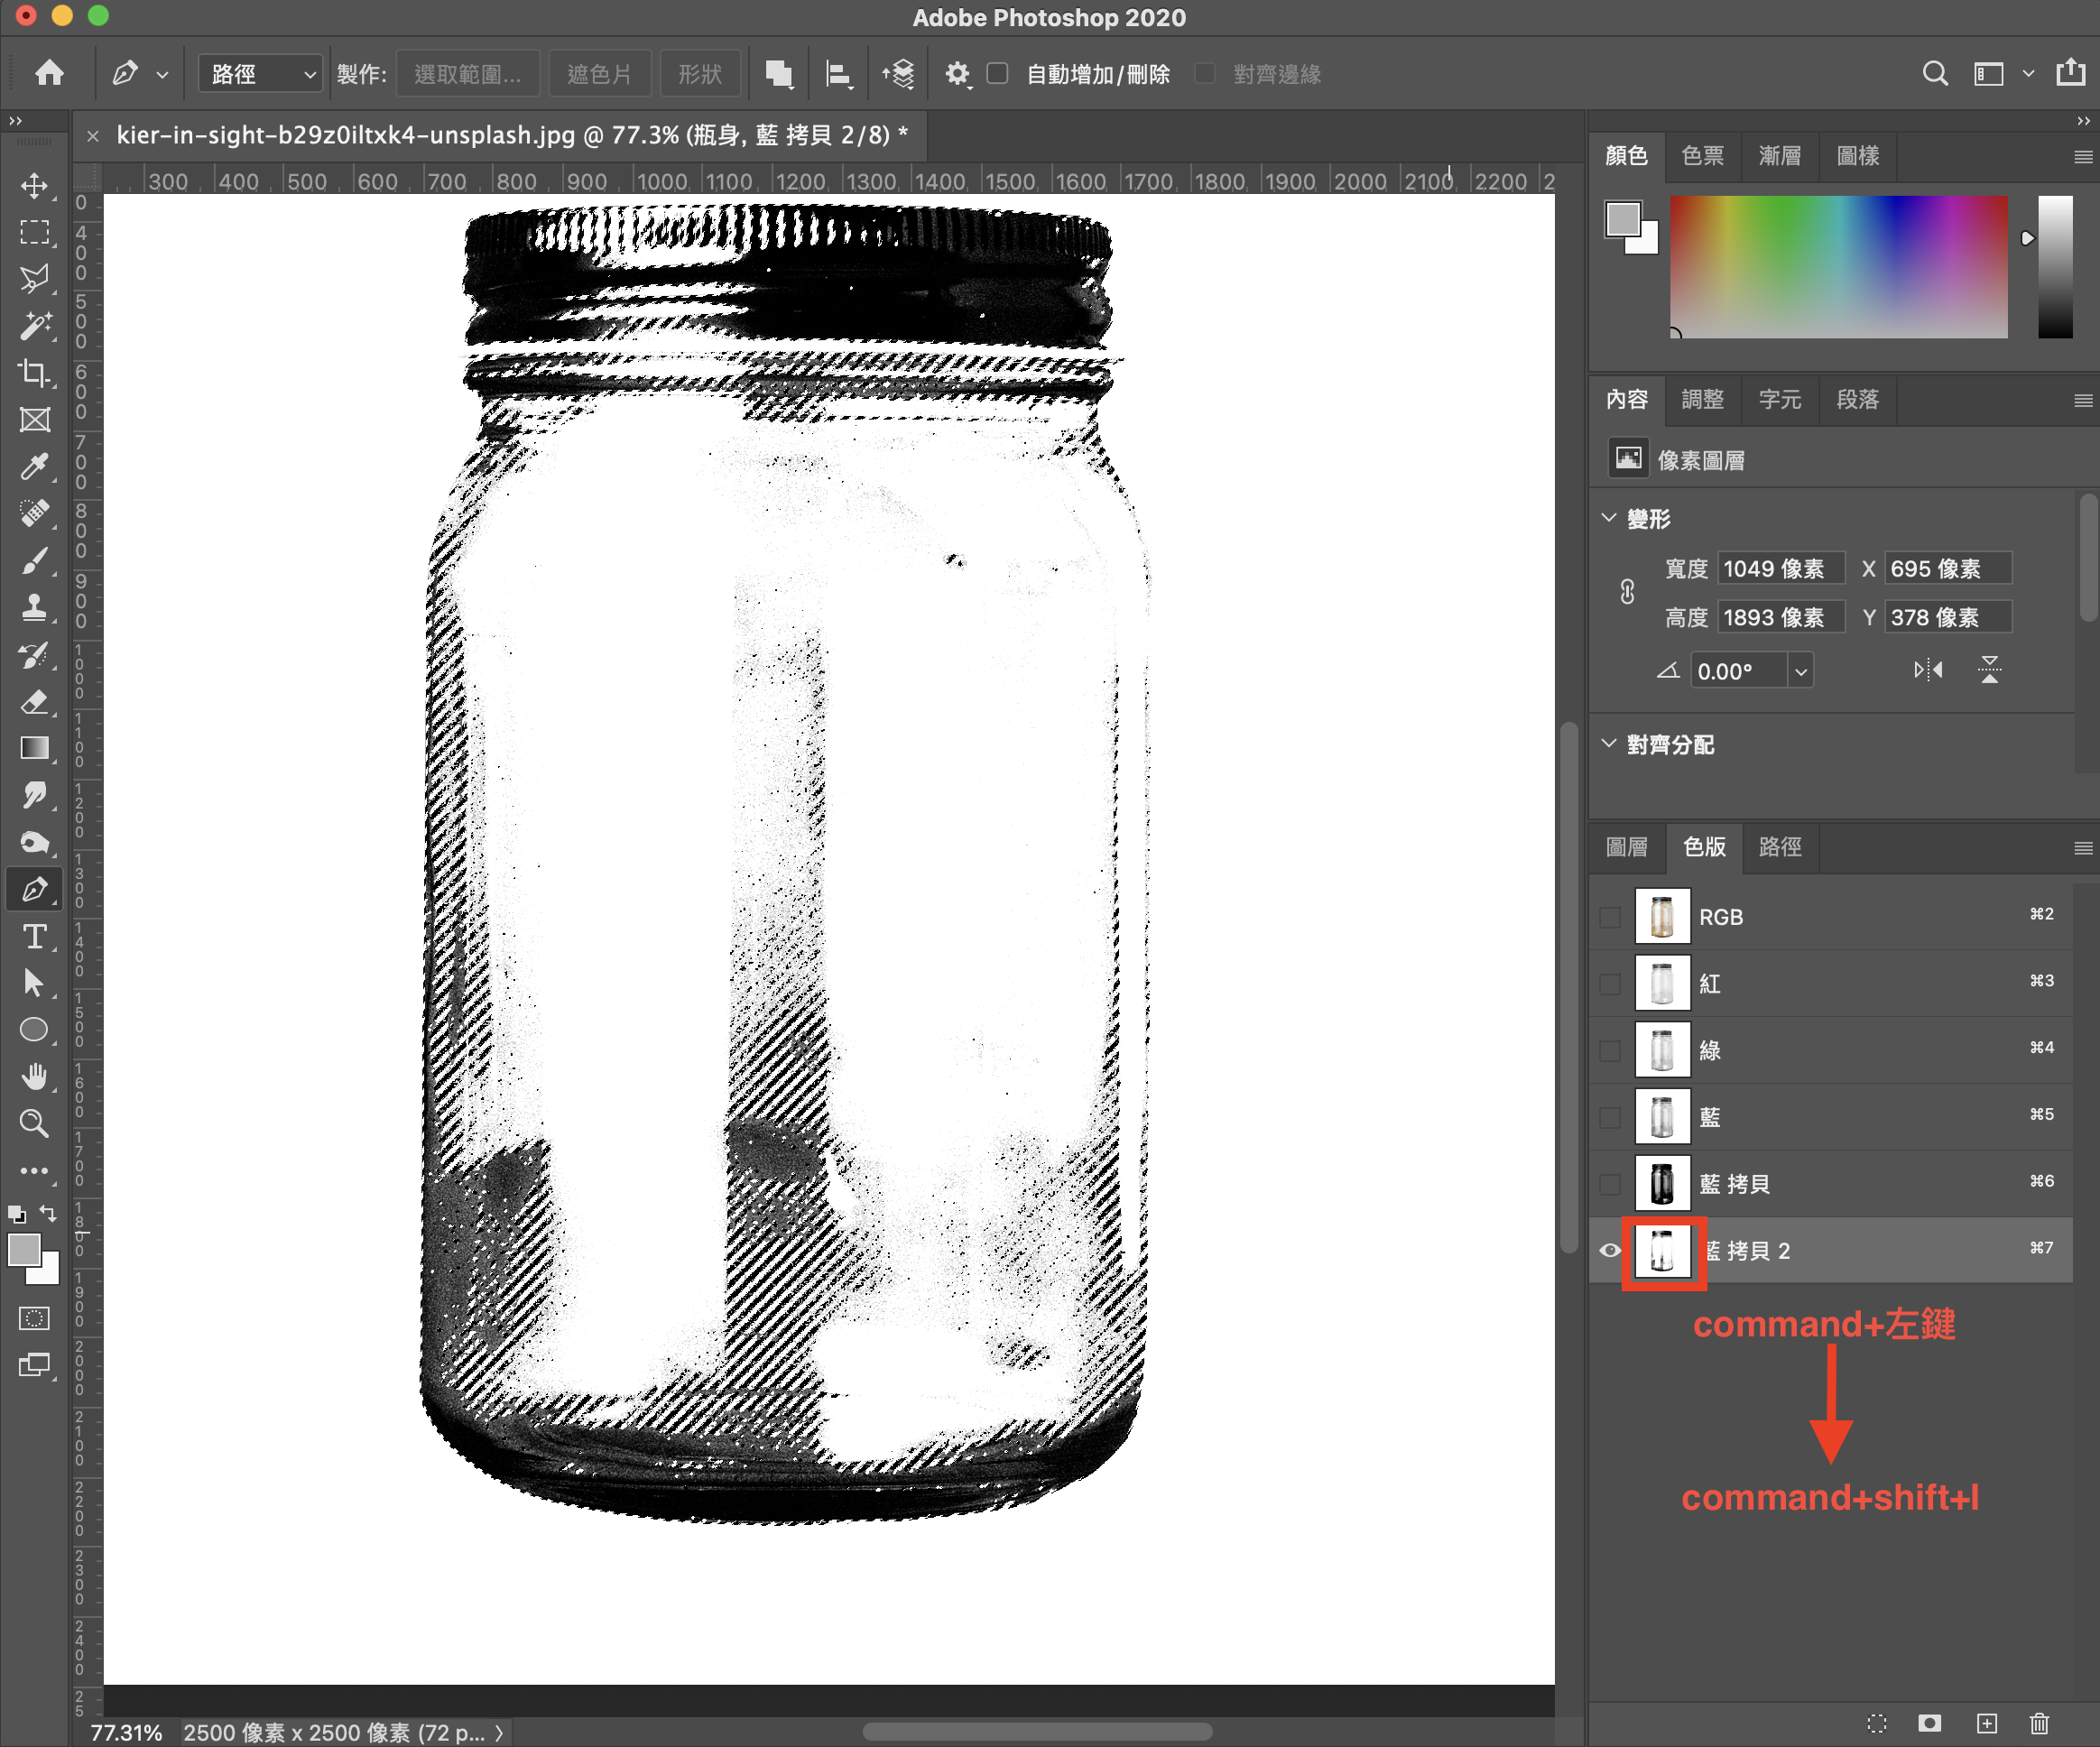Screen dimensions: 2100x1747
Task: Select the Healing Brush tool
Action: (x=34, y=514)
